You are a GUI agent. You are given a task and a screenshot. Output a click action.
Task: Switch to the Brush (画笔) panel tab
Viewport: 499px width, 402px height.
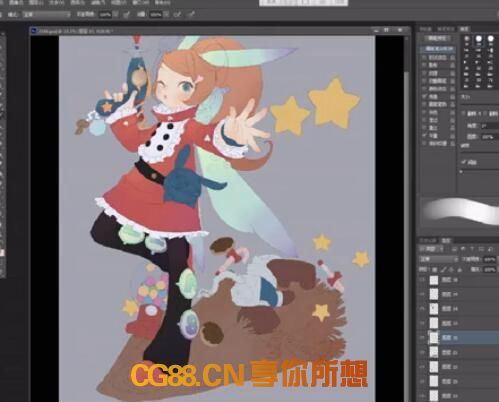click(x=464, y=29)
